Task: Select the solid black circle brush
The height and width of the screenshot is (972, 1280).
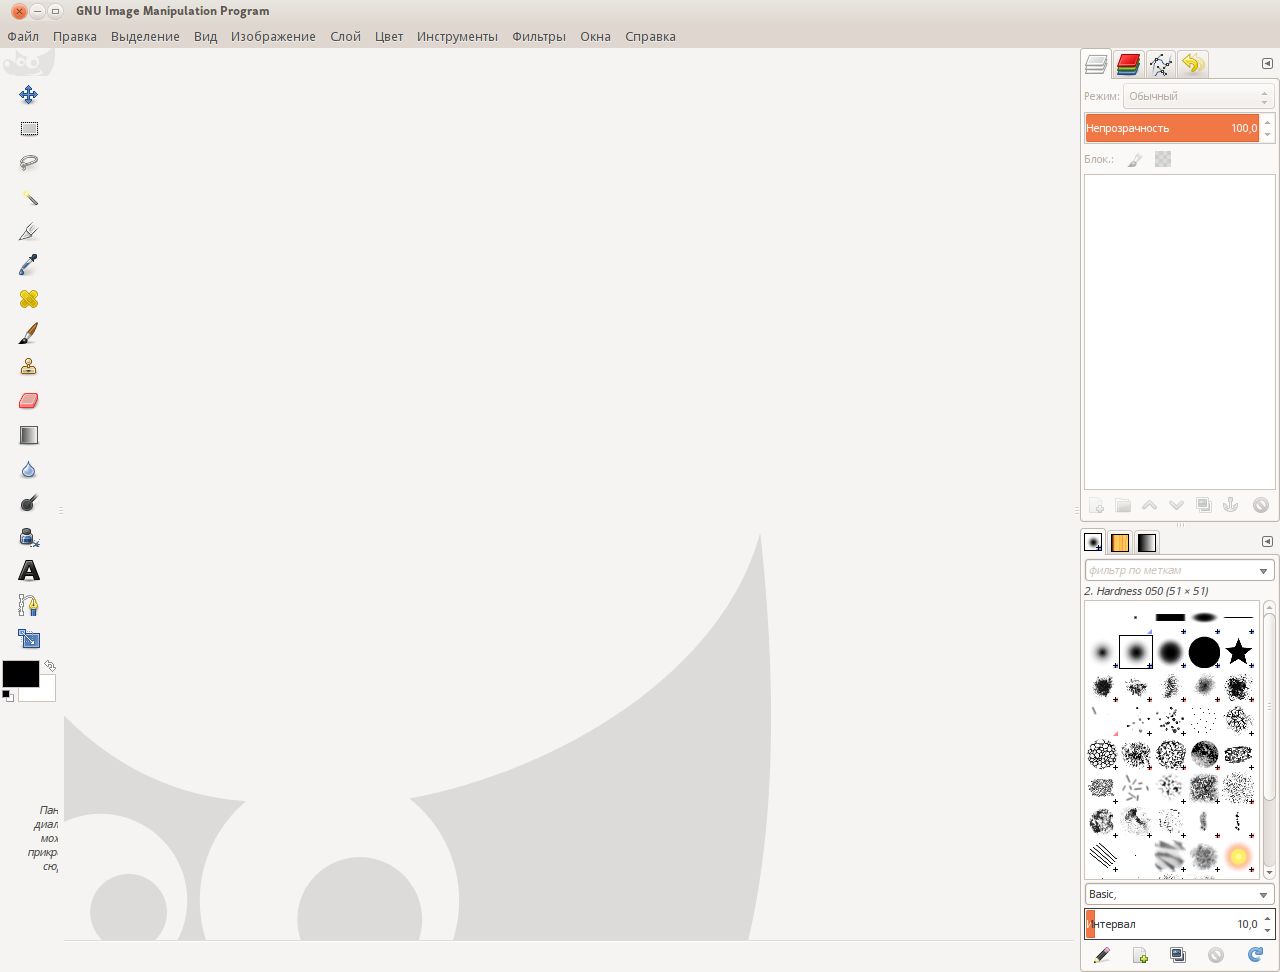Action: (1204, 653)
